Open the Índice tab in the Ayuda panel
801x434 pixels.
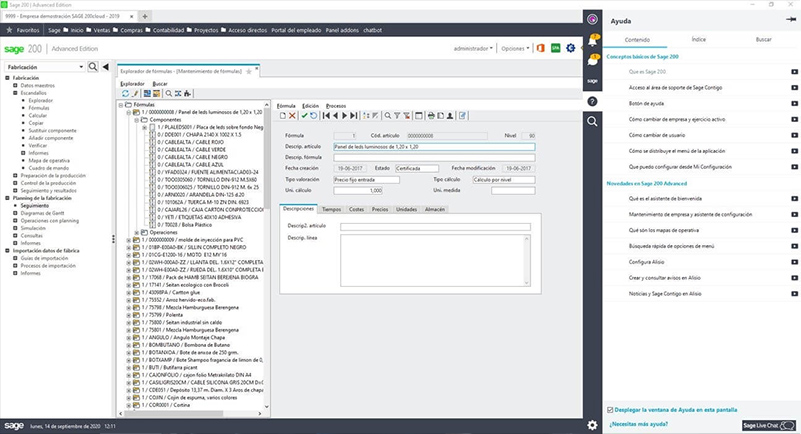[698, 39]
